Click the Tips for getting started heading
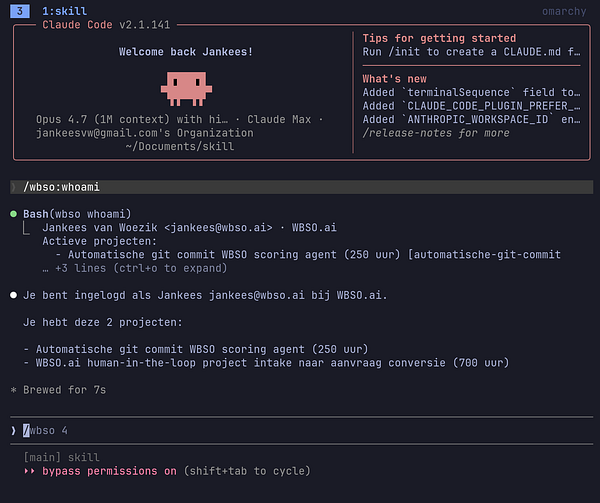 [439, 38]
